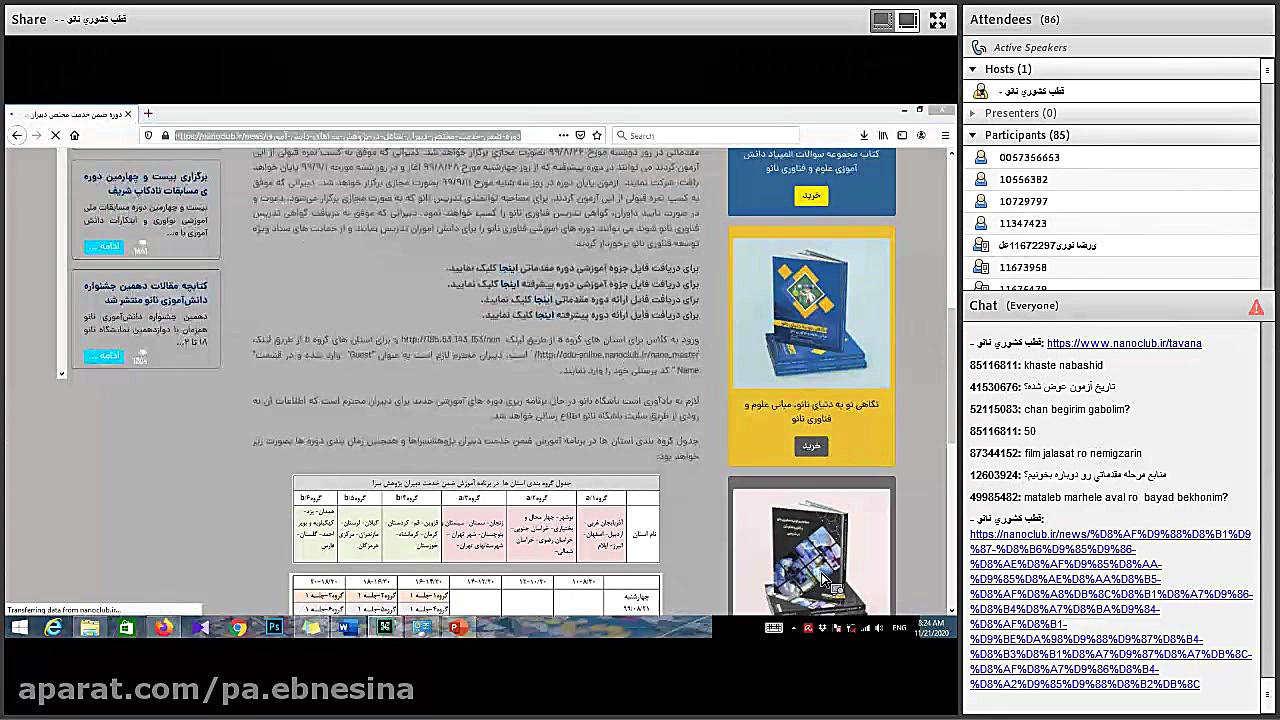Click the yellow buy button under the blue book
The width and height of the screenshot is (1280, 720).
tap(811, 446)
